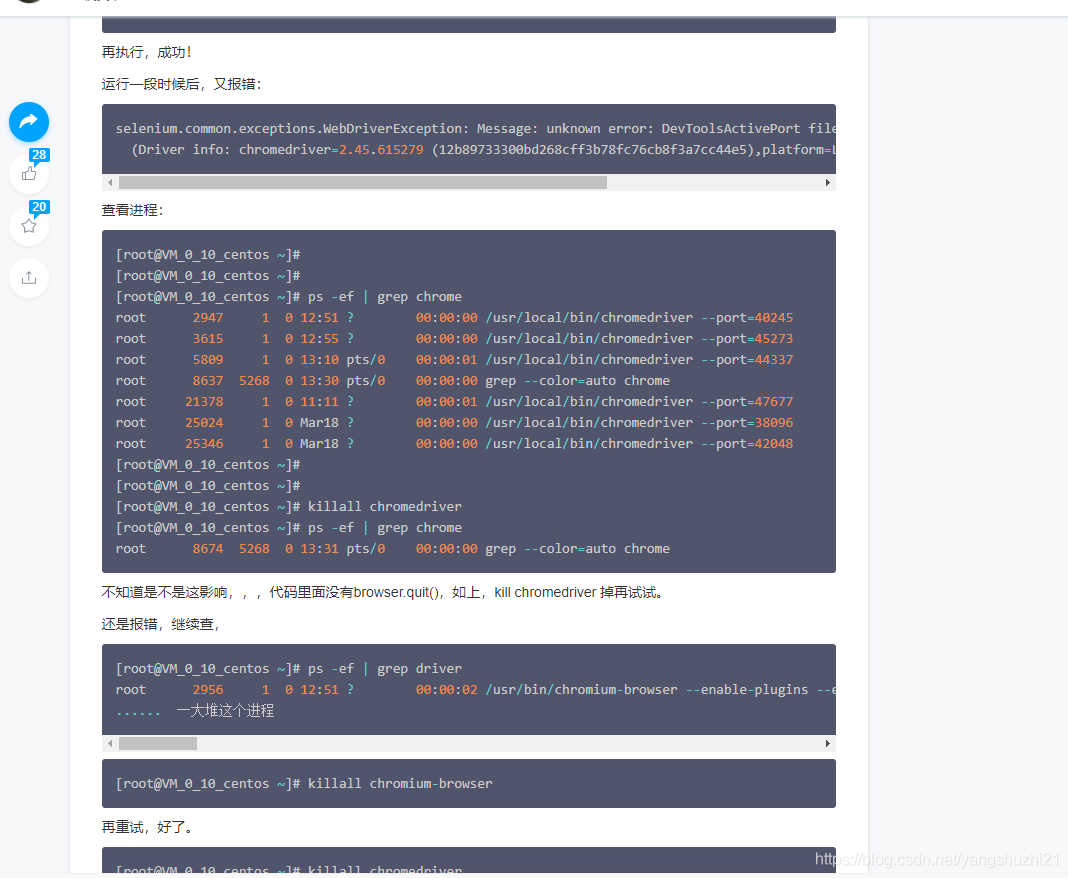This screenshot has height=878, width=1068.
Task: Click the thumbs-up like icon
Action: coord(29,174)
